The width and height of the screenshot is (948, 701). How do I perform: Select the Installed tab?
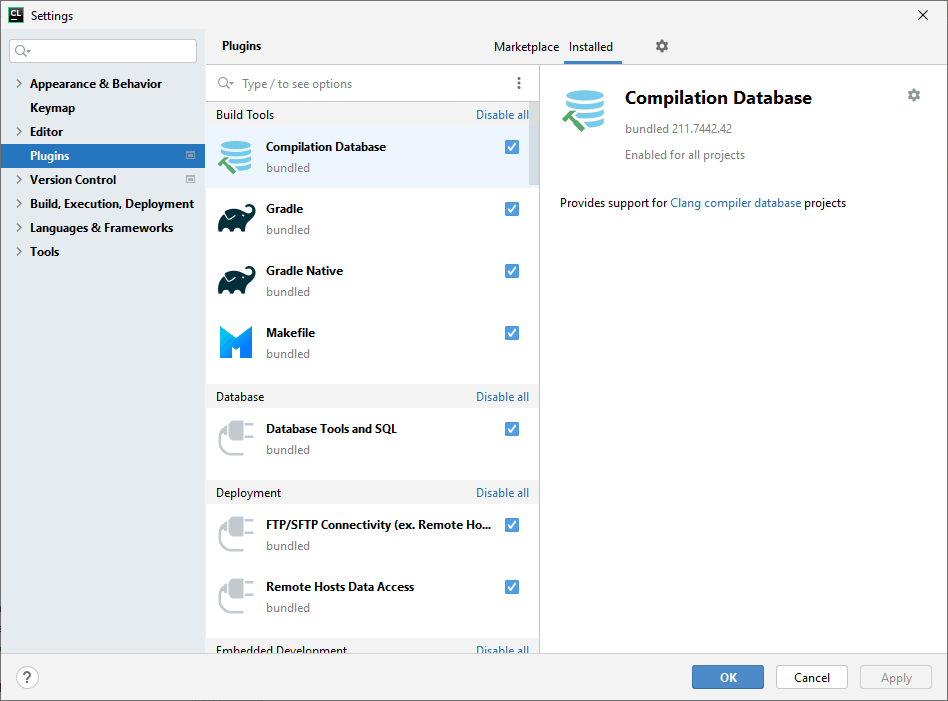pyautogui.click(x=590, y=47)
